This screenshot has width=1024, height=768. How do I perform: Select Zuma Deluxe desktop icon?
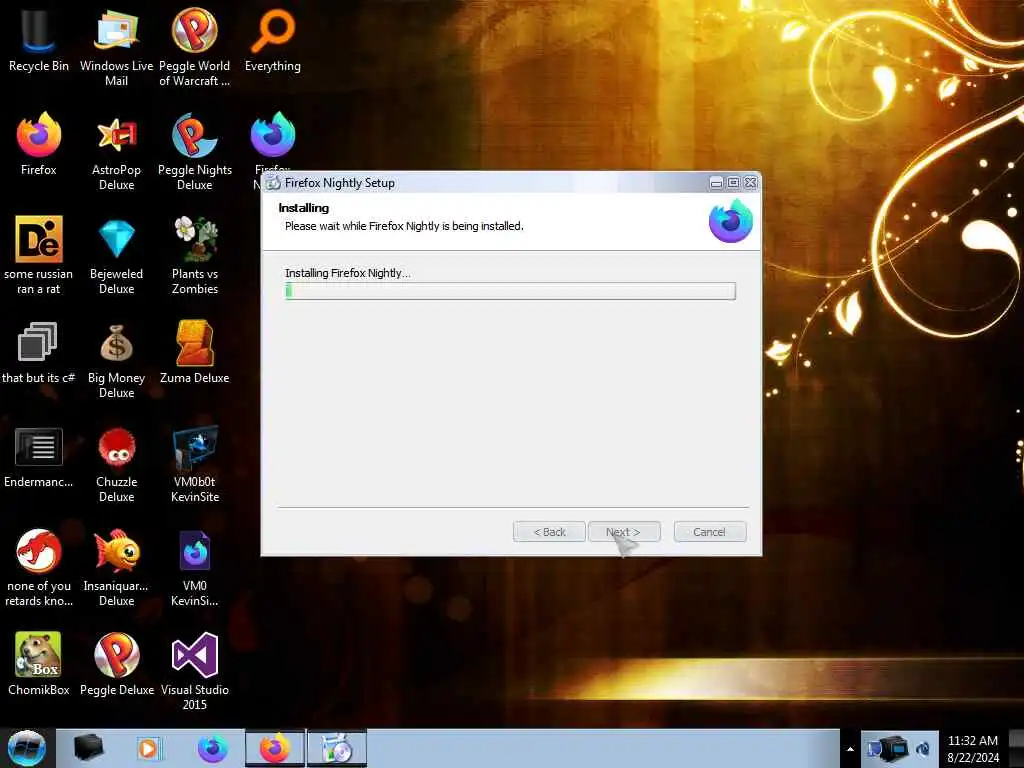click(195, 353)
